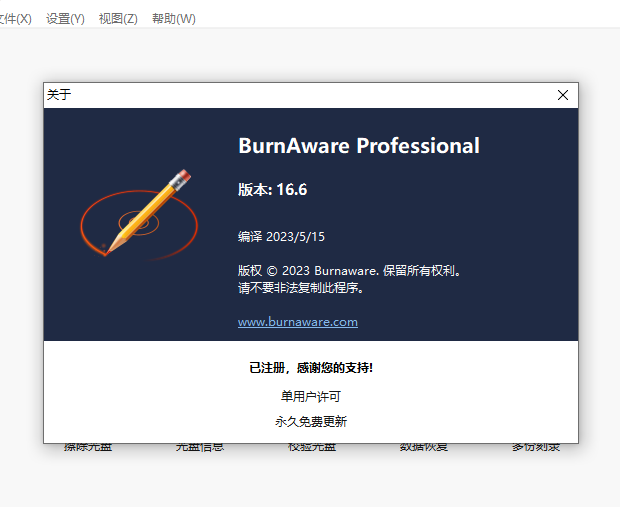Click the 版本: 16.6 text
The image size is (620, 507).
coord(272,189)
